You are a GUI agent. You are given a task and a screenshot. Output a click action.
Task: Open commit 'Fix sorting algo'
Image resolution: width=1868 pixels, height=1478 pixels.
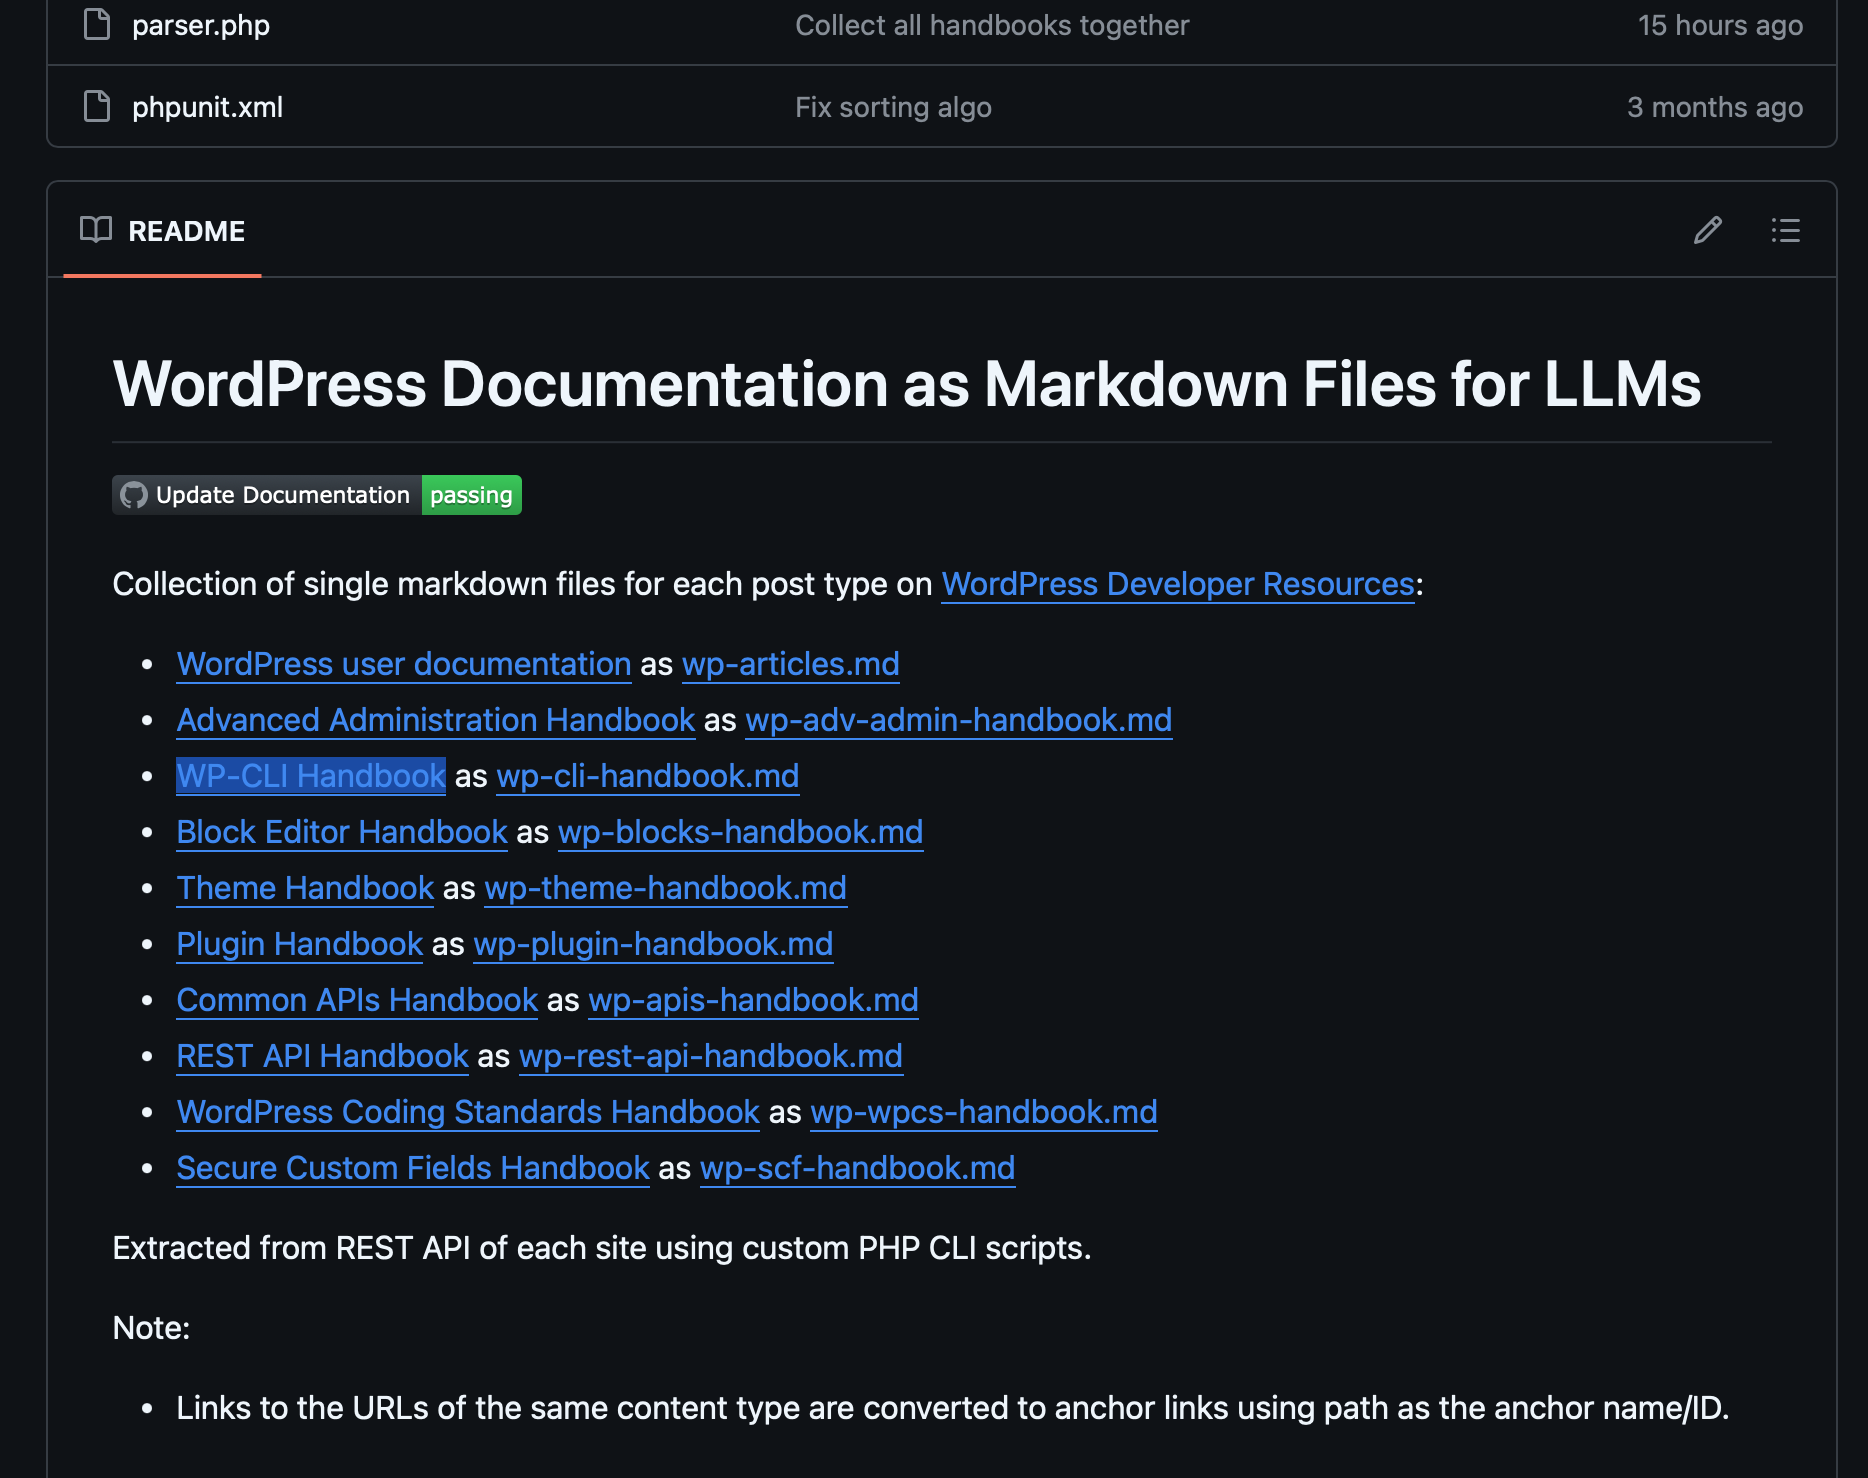893,107
